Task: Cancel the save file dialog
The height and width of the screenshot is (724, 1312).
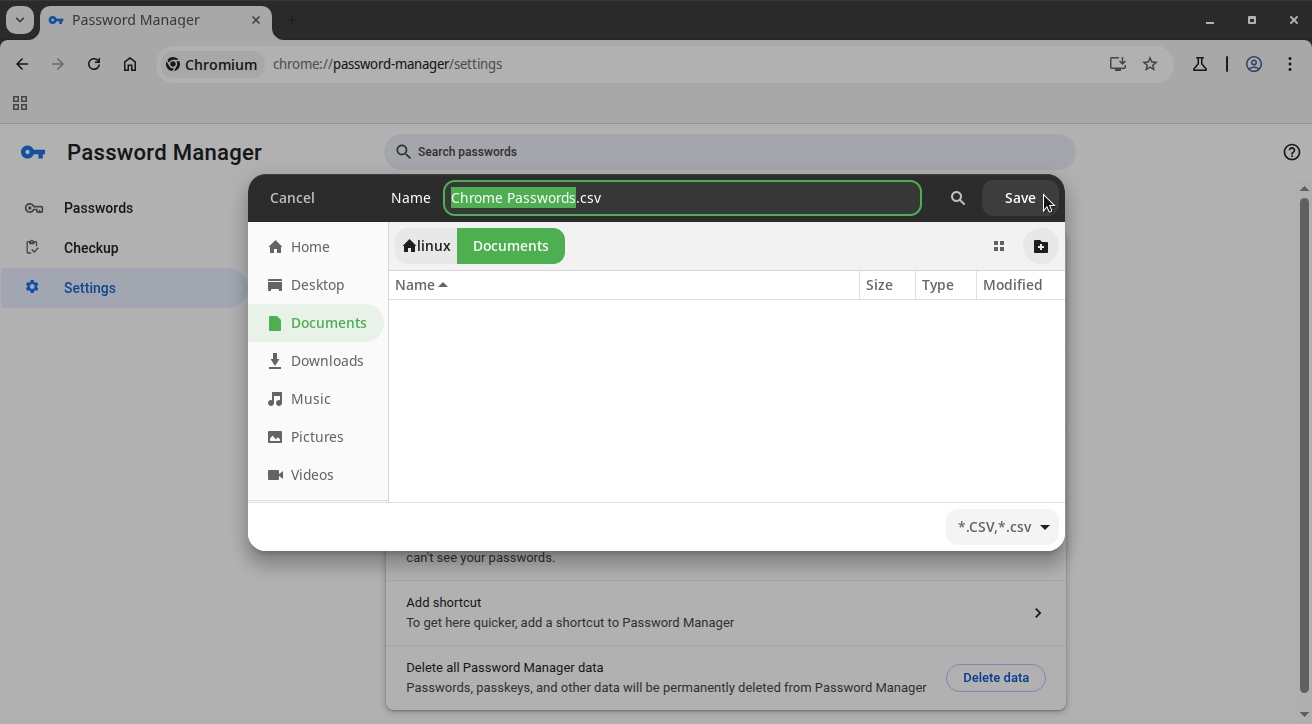Action: [x=292, y=198]
